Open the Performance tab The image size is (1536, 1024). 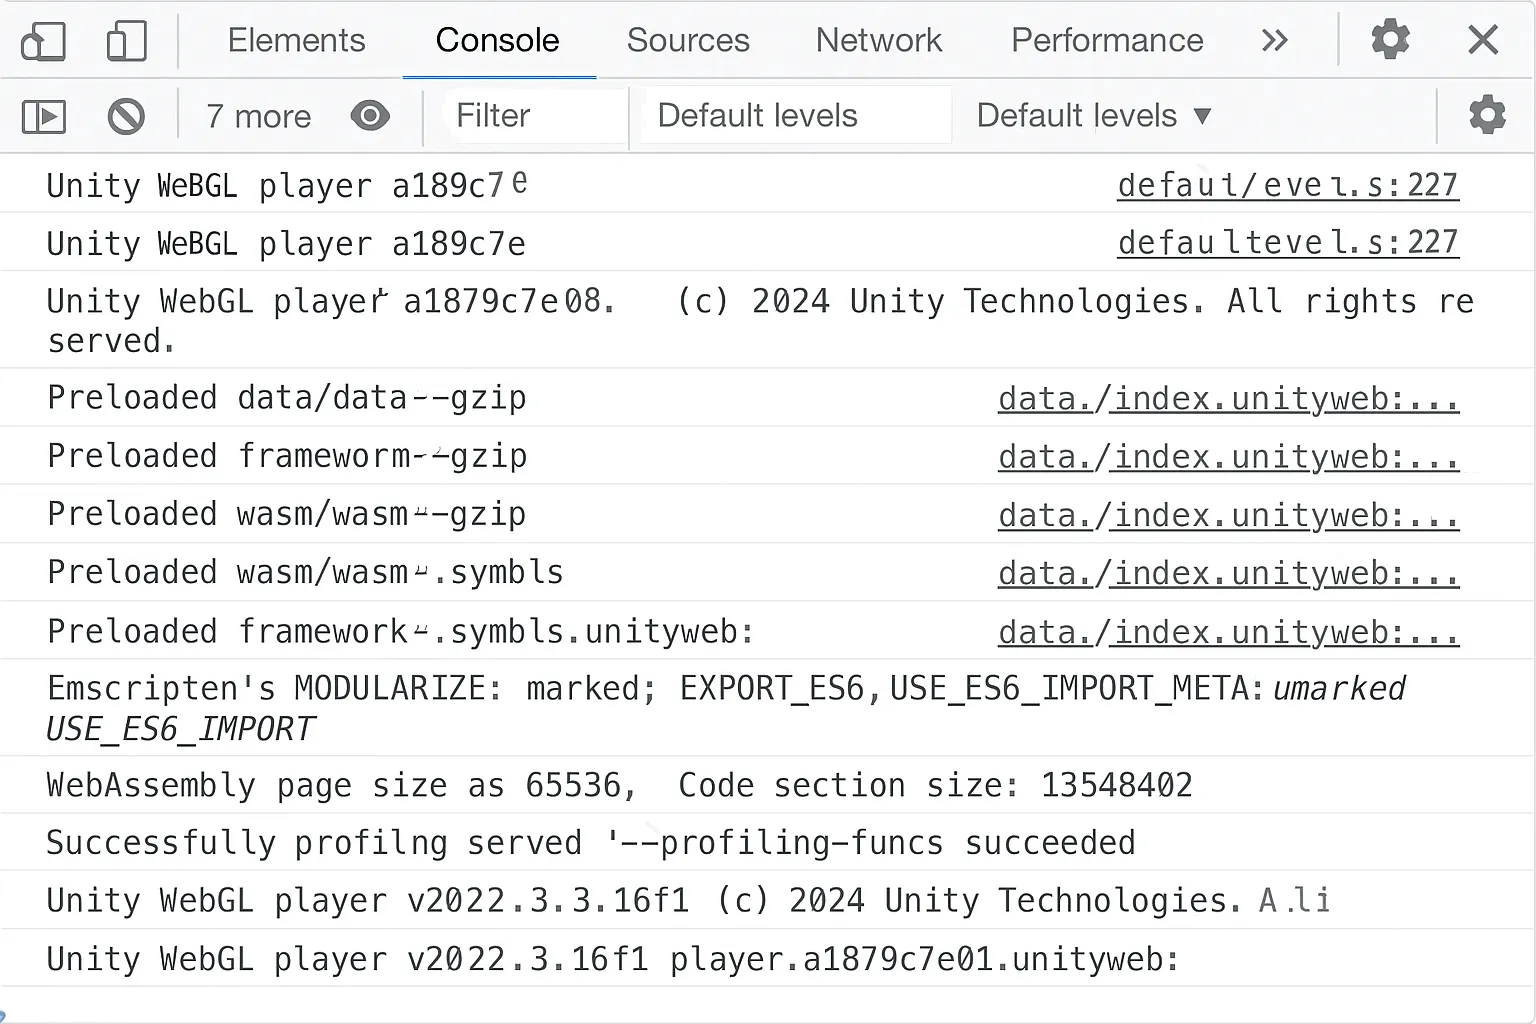(1107, 40)
